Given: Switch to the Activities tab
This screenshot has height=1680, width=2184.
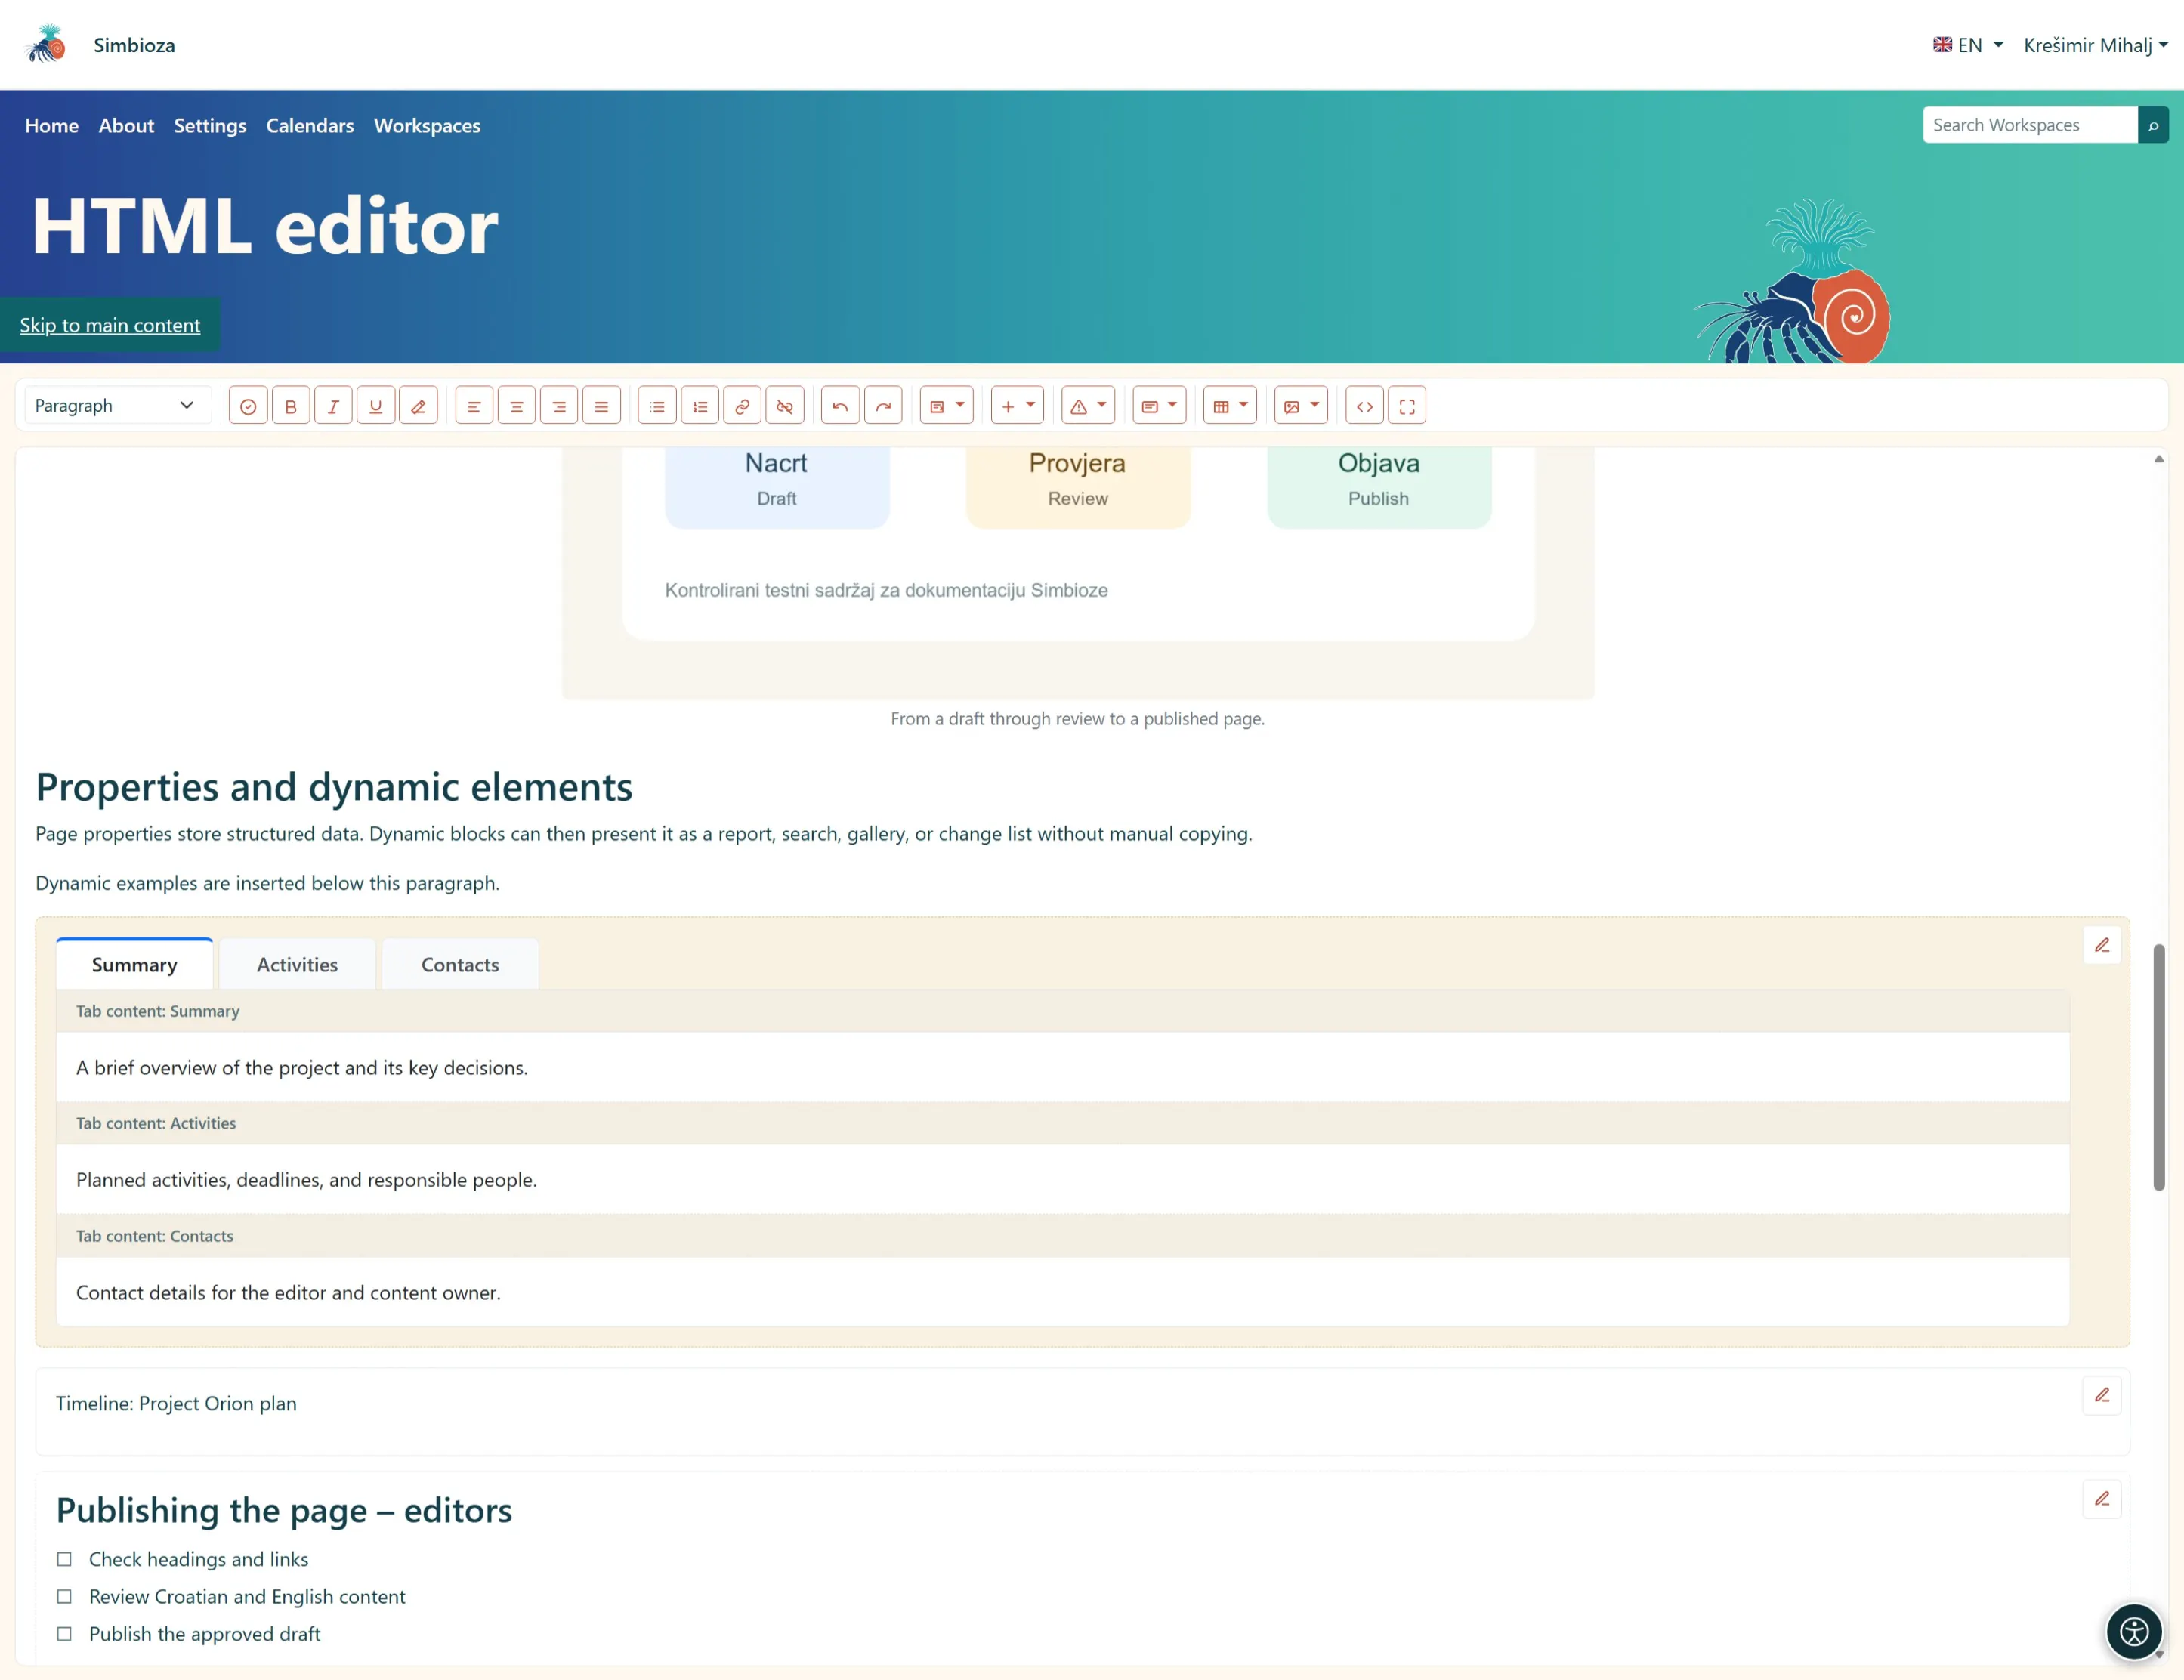Looking at the screenshot, I should point(297,965).
